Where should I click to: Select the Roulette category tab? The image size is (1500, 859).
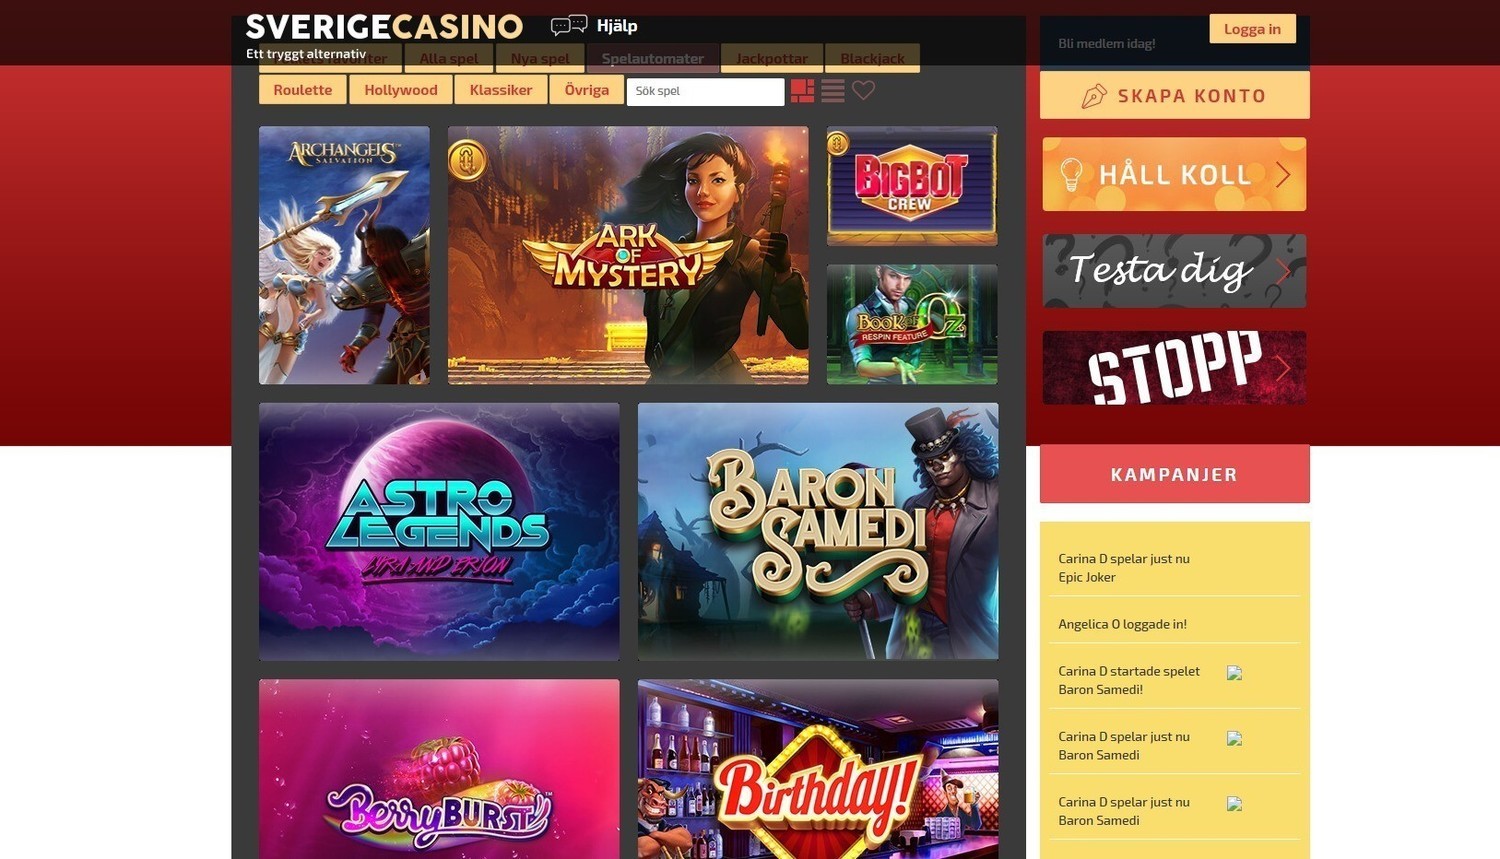pyautogui.click(x=303, y=90)
